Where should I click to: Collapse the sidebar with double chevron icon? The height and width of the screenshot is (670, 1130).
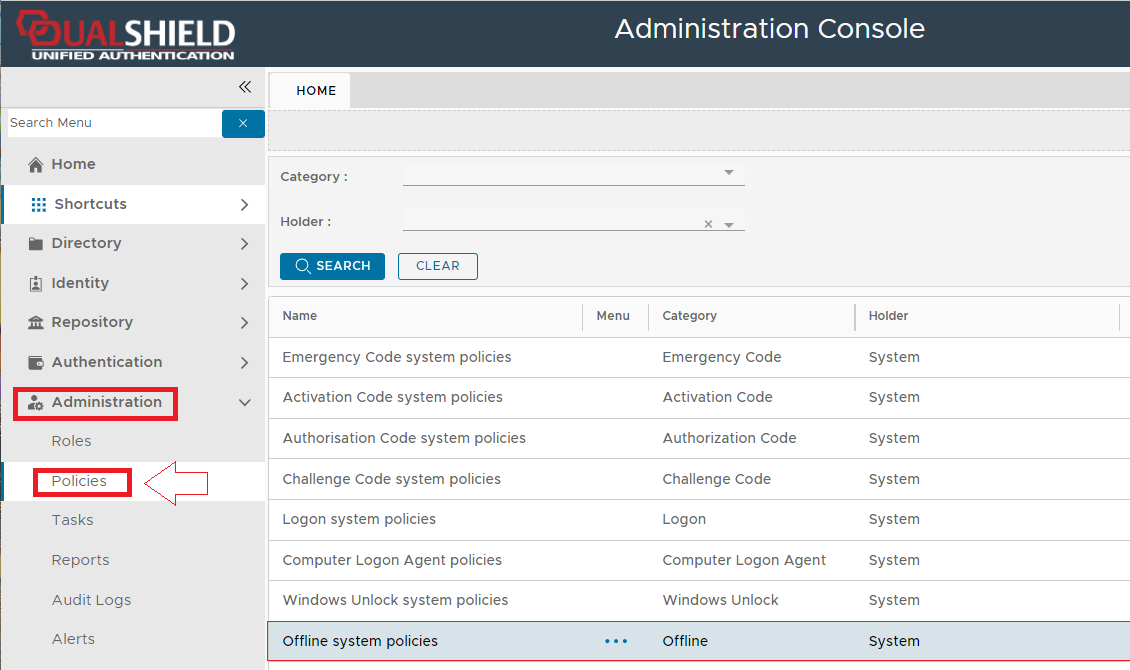point(245,87)
